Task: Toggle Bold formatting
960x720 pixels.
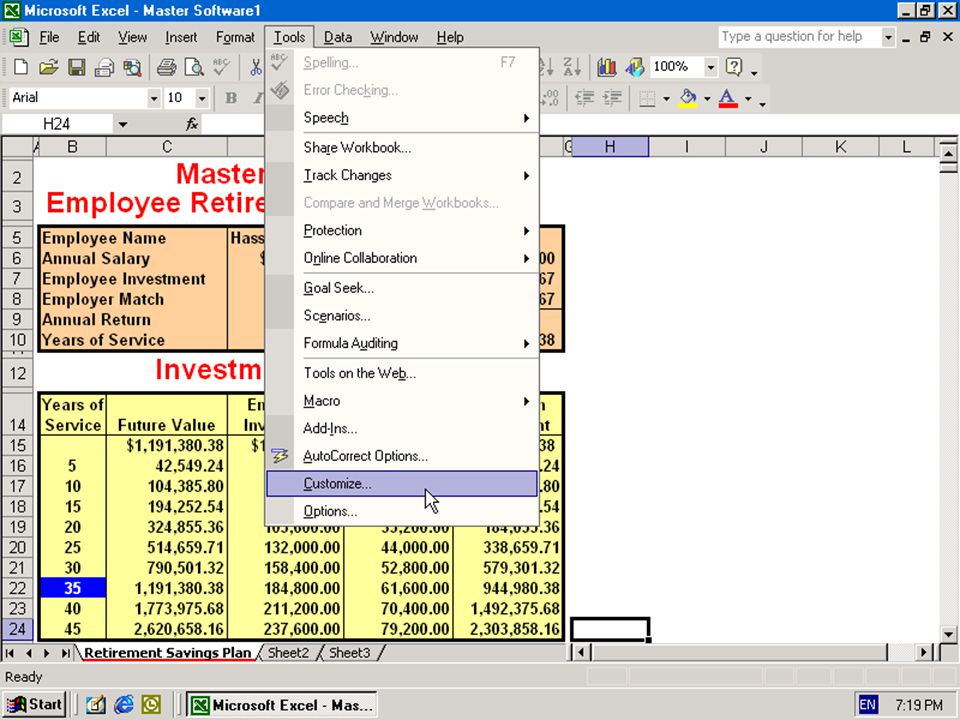Action: (231, 98)
